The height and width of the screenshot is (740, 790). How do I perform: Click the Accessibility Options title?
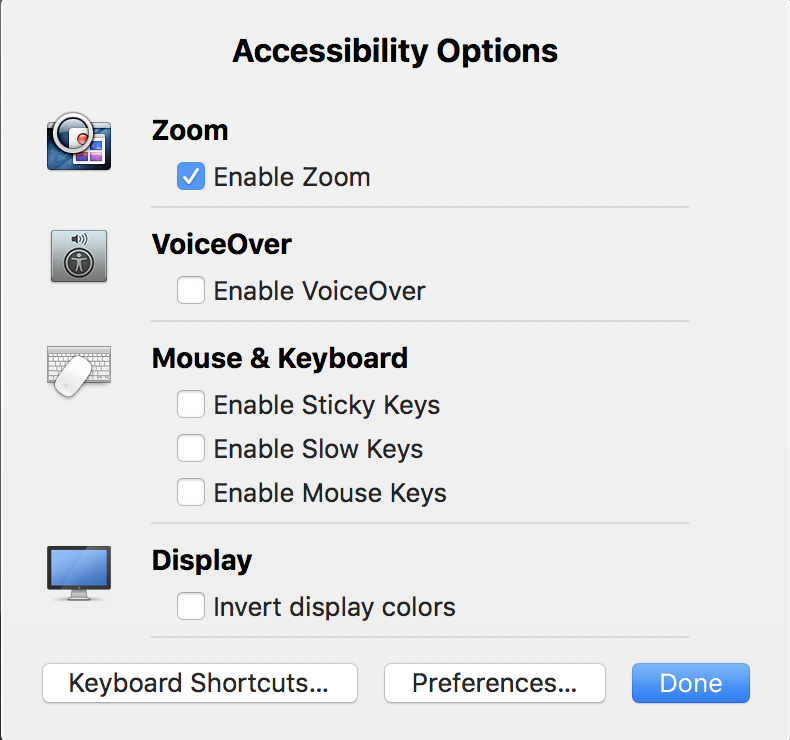[395, 51]
